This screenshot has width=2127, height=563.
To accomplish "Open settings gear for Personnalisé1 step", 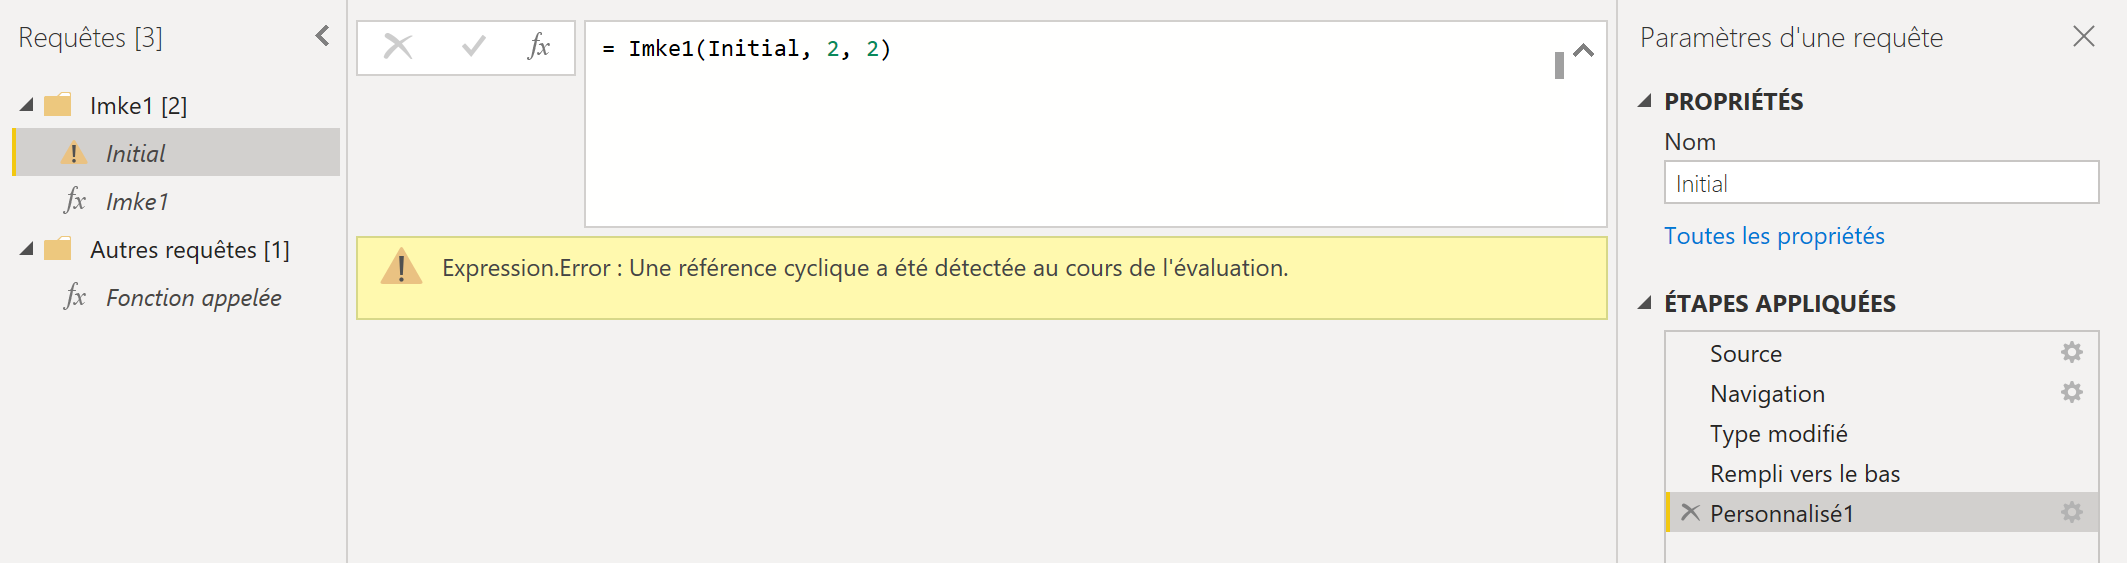I will coord(2072,512).
